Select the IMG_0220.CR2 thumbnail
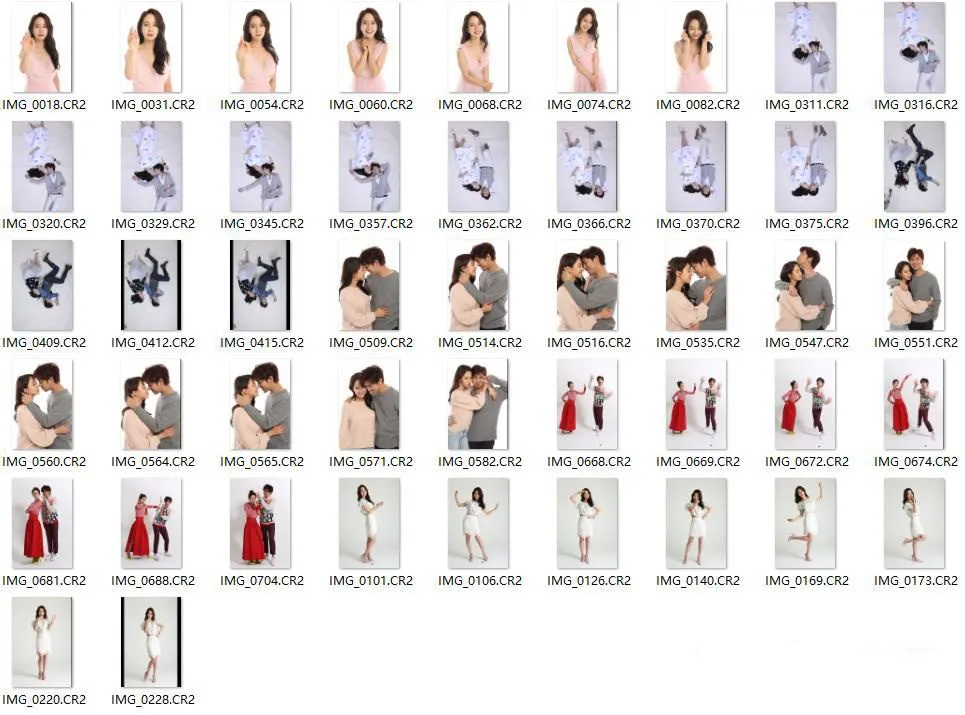The width and height of the screenshot is (965, 715). pyautogui.click(x=42, y=642)
